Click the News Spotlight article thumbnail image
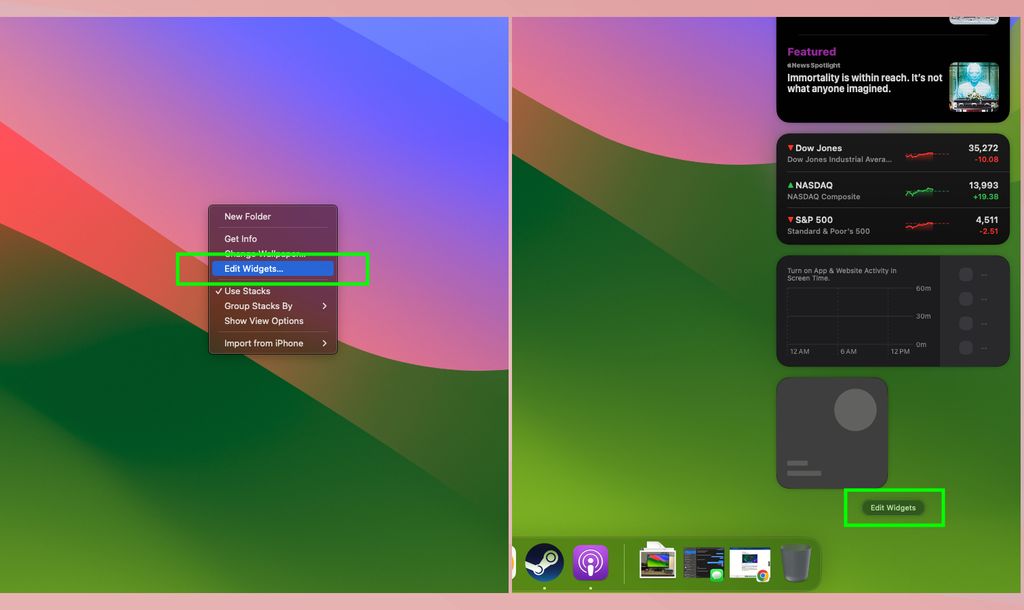Viewport: 1024px width, 610px height. (x=973, y=85)
